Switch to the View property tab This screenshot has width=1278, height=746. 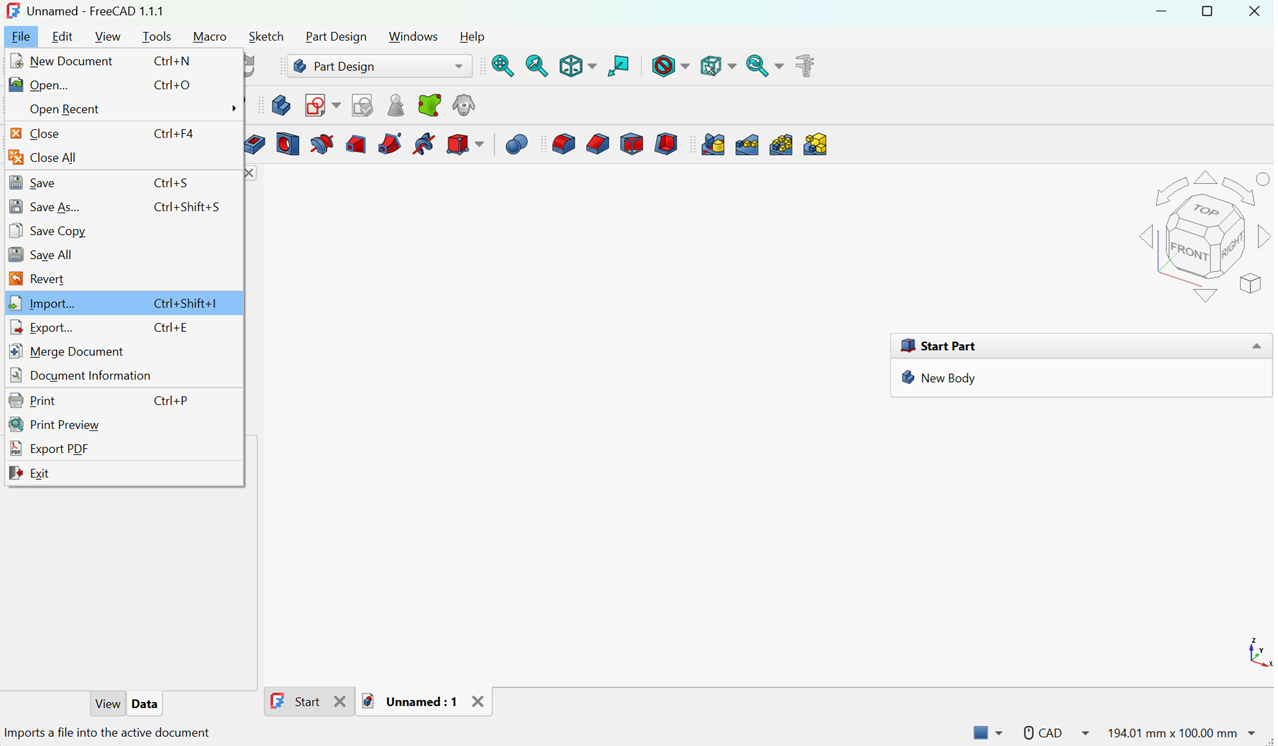point(107,704)
